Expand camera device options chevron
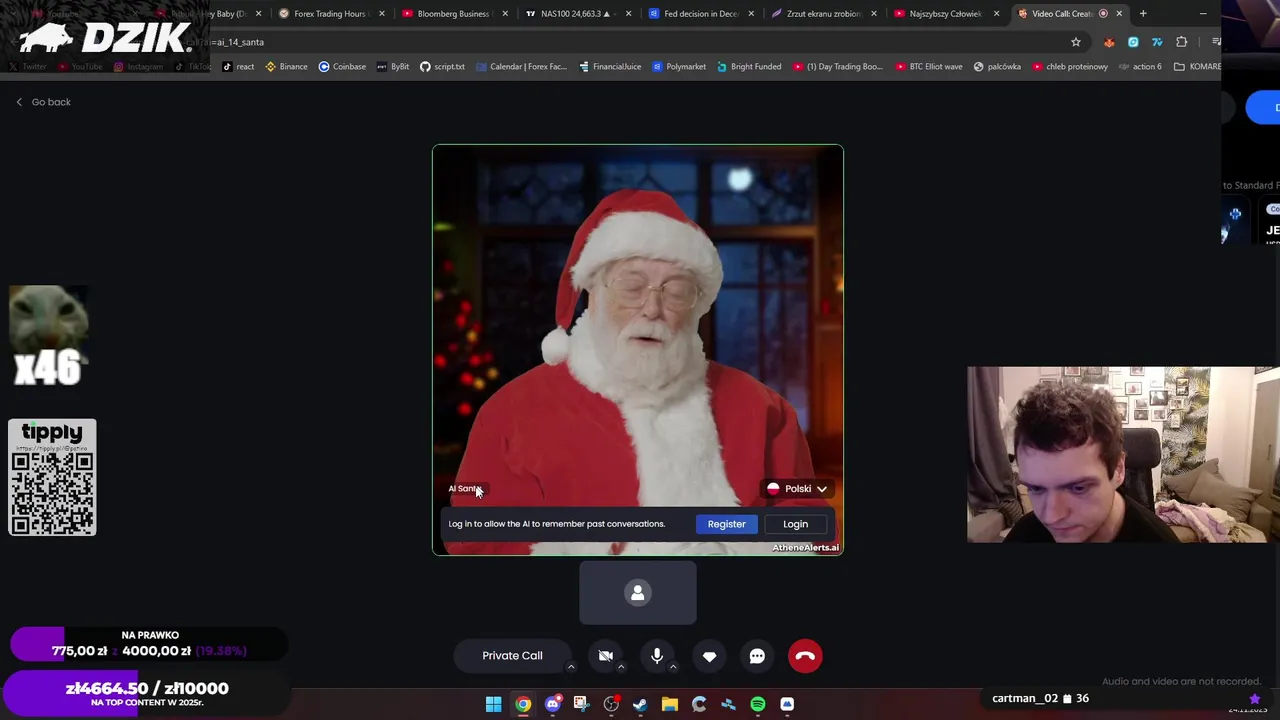This screenshot has height=720, width=1280. pyautogui.click(x=621, y=667)
